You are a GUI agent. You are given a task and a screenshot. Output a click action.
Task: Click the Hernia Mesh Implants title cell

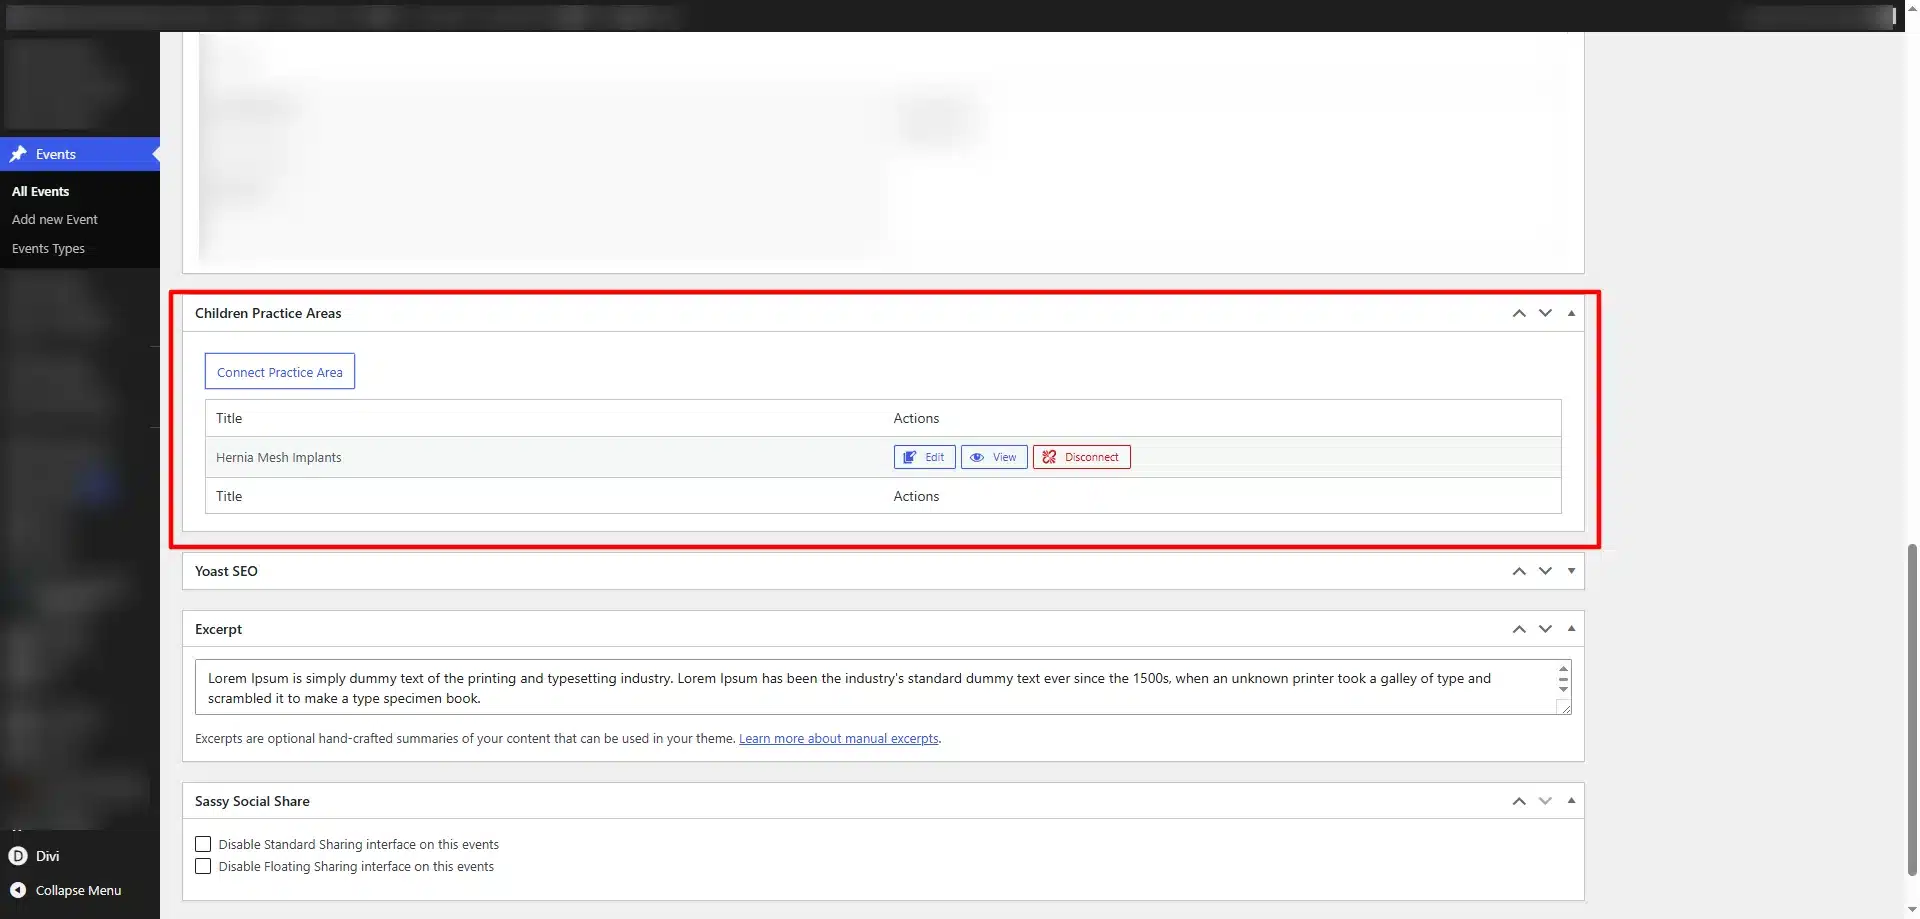[x=279, y=457]
